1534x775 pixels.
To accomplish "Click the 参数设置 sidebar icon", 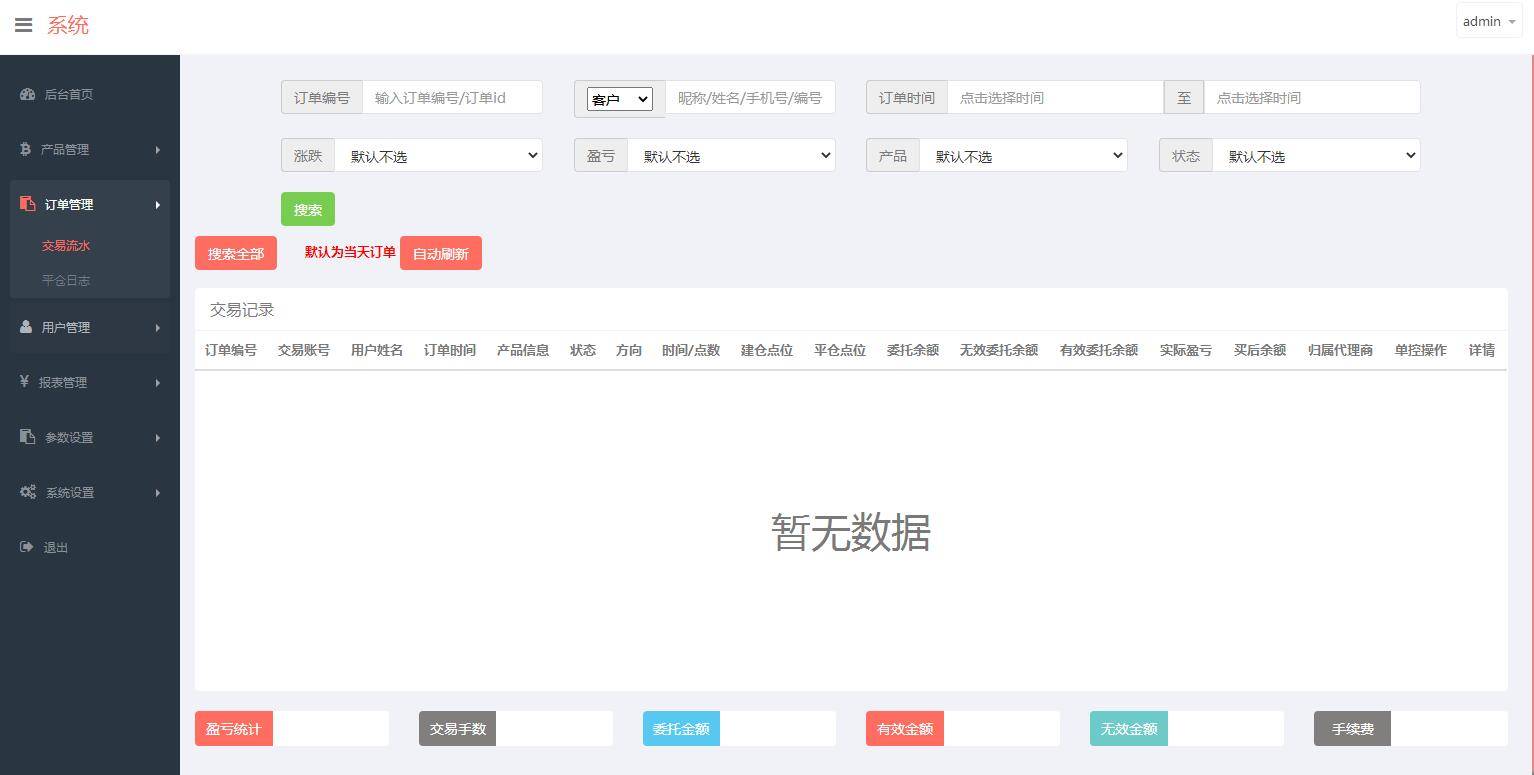I will 25,437.
